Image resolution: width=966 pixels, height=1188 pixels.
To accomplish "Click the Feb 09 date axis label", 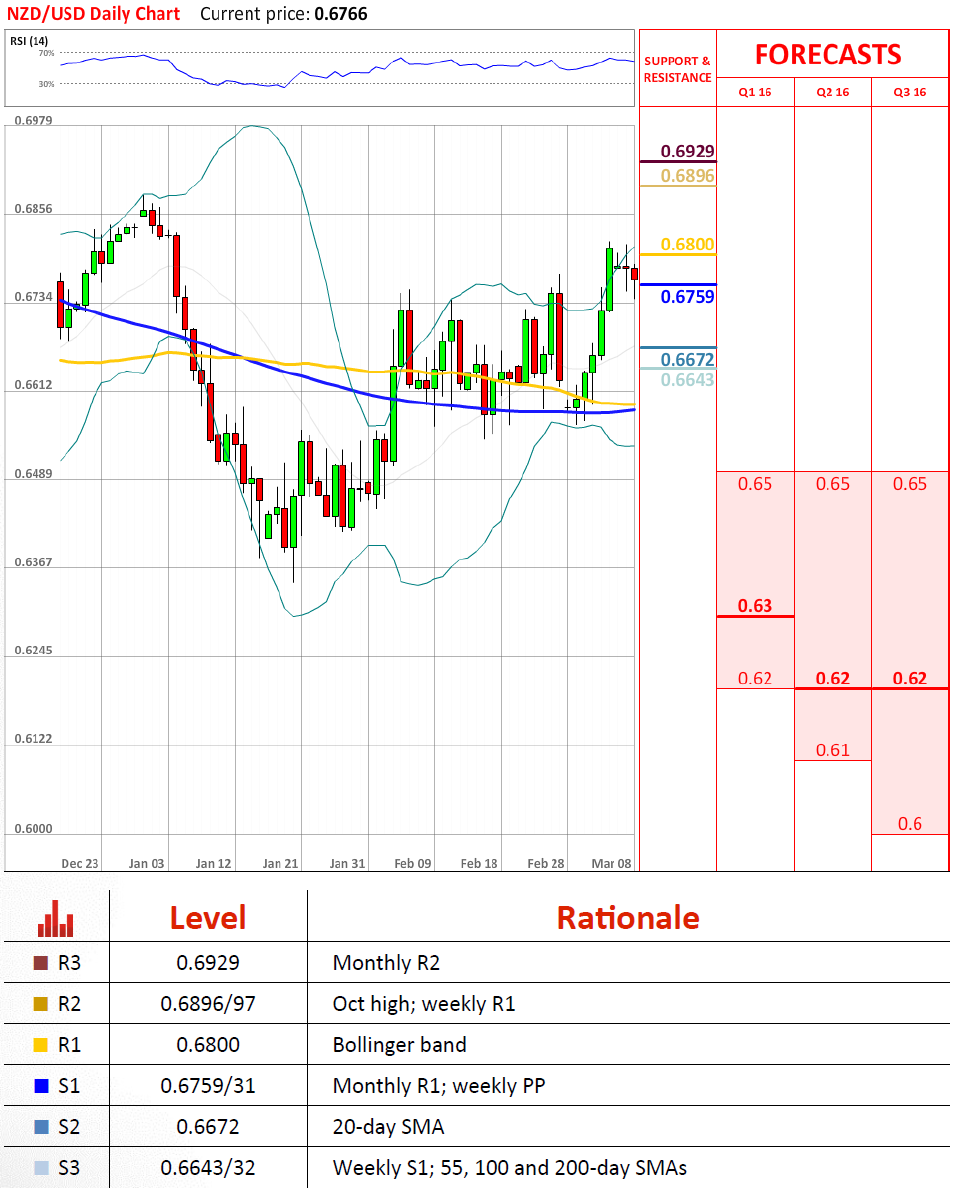I will tap(413, 863).
